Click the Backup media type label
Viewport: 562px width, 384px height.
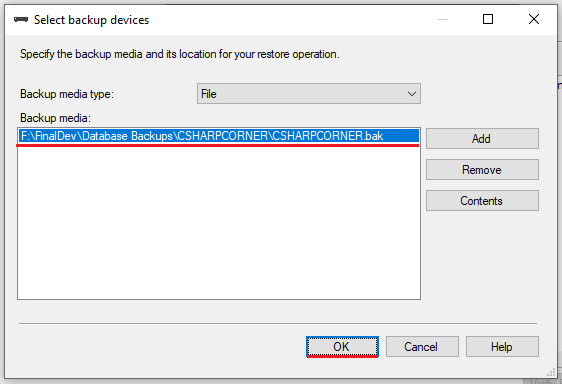pos(67,94)
